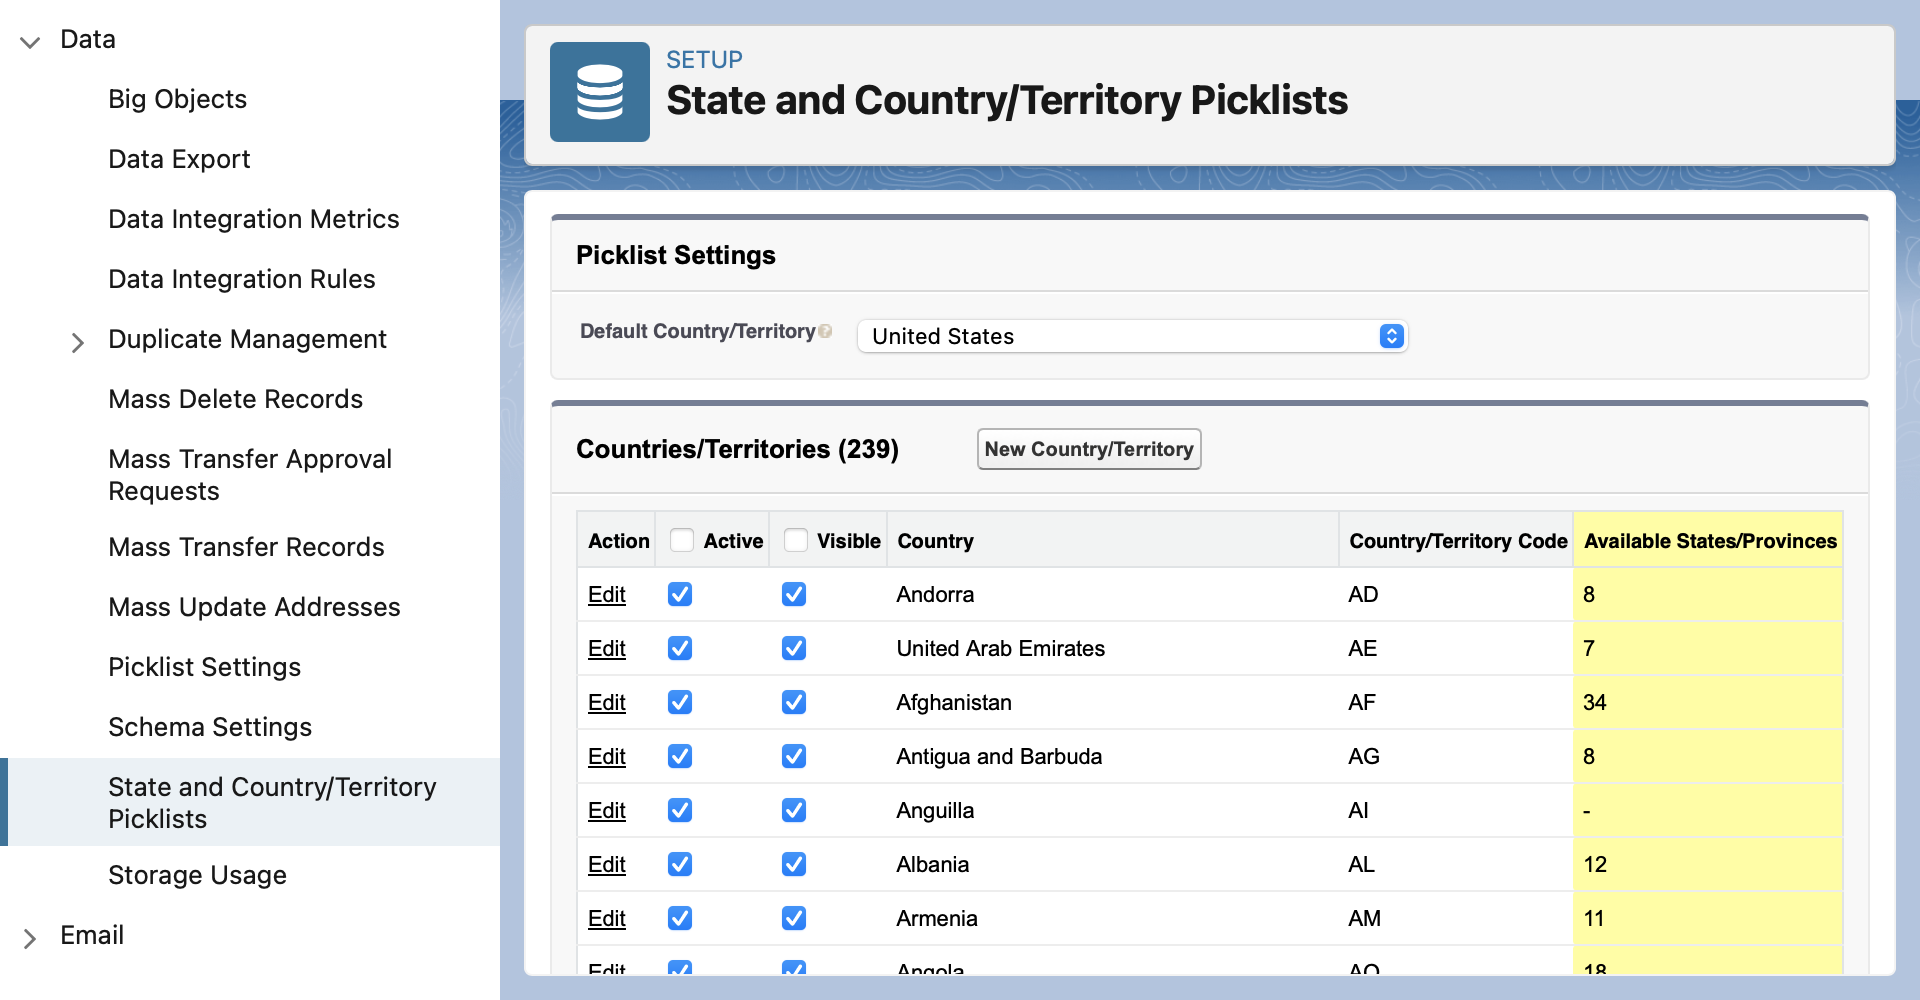Click the Default Country/Territory help icon

click(825, 332)
